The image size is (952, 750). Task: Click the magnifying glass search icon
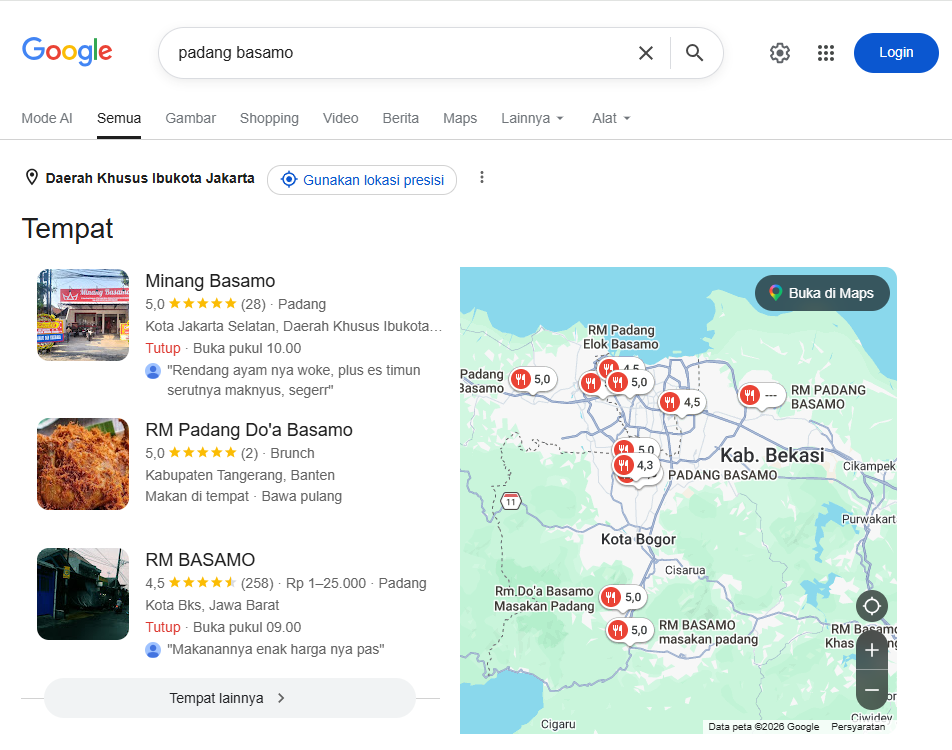tap(695, 53)
